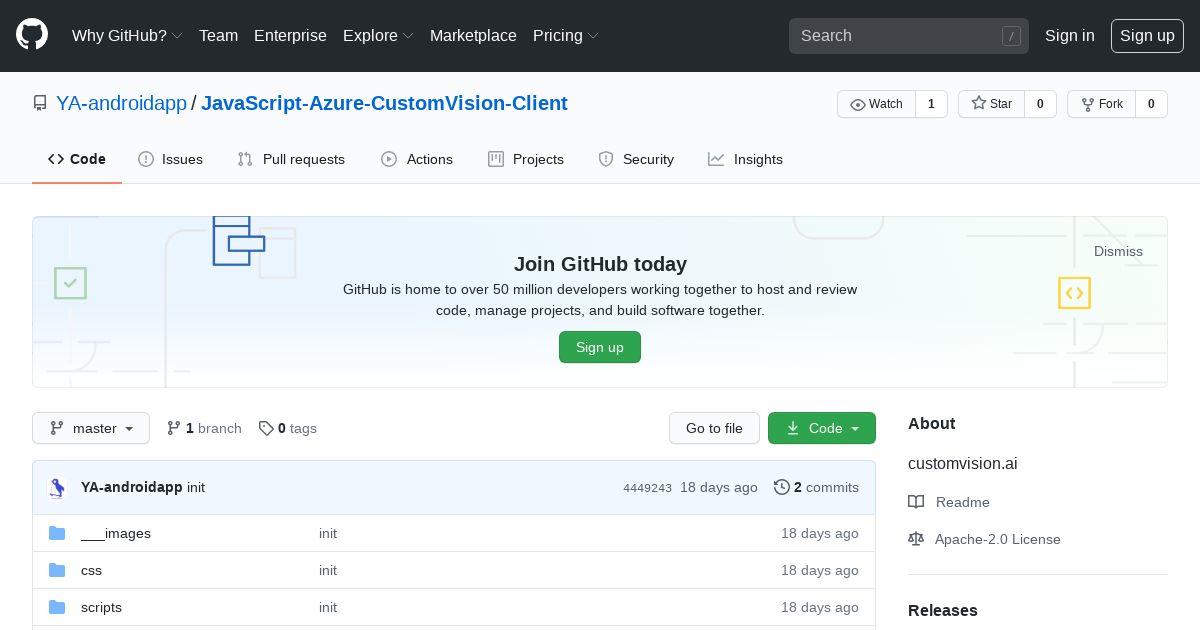Open the css folder
The image size is (1200, 630).
[x=91, y=570]
